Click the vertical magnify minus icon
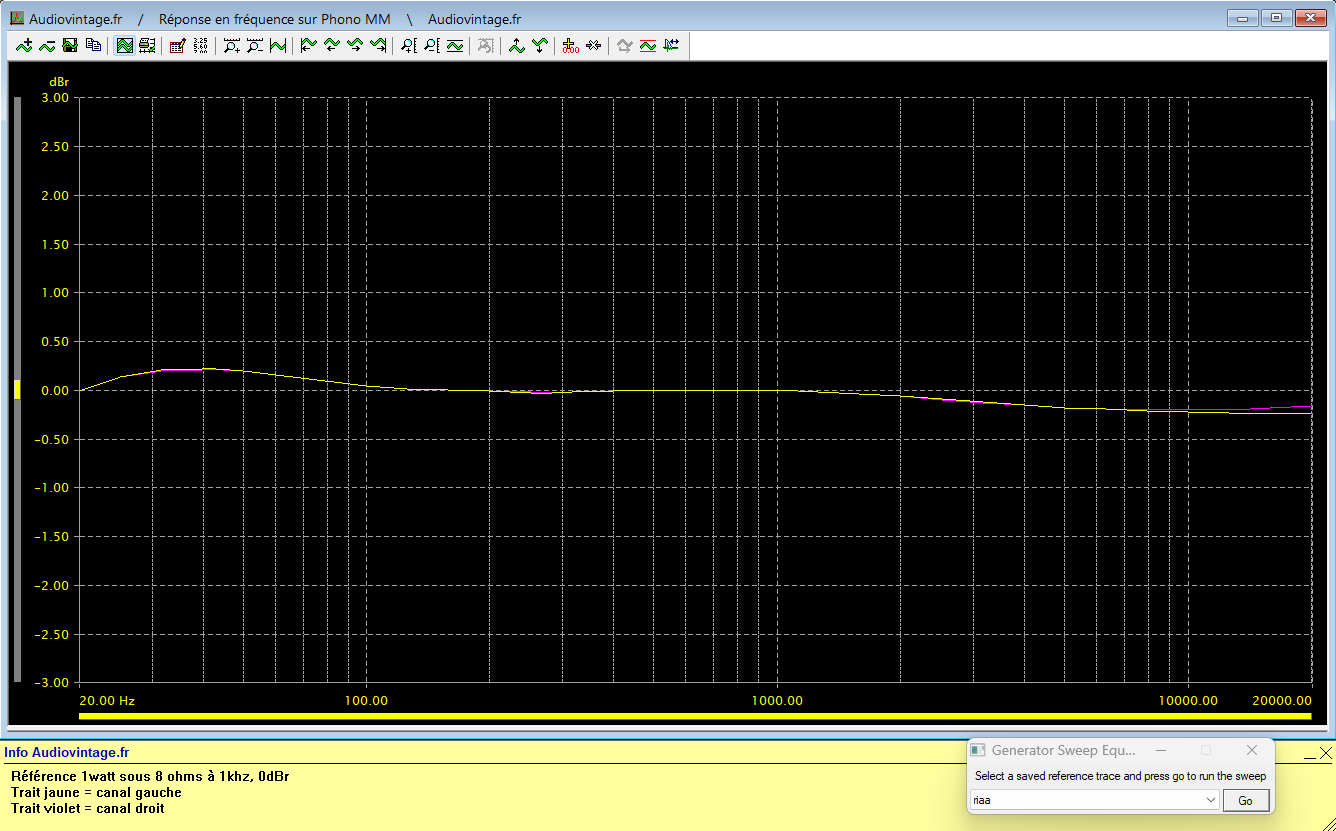The height and width of the screenshot is (831, 1336). pos(432,45)
